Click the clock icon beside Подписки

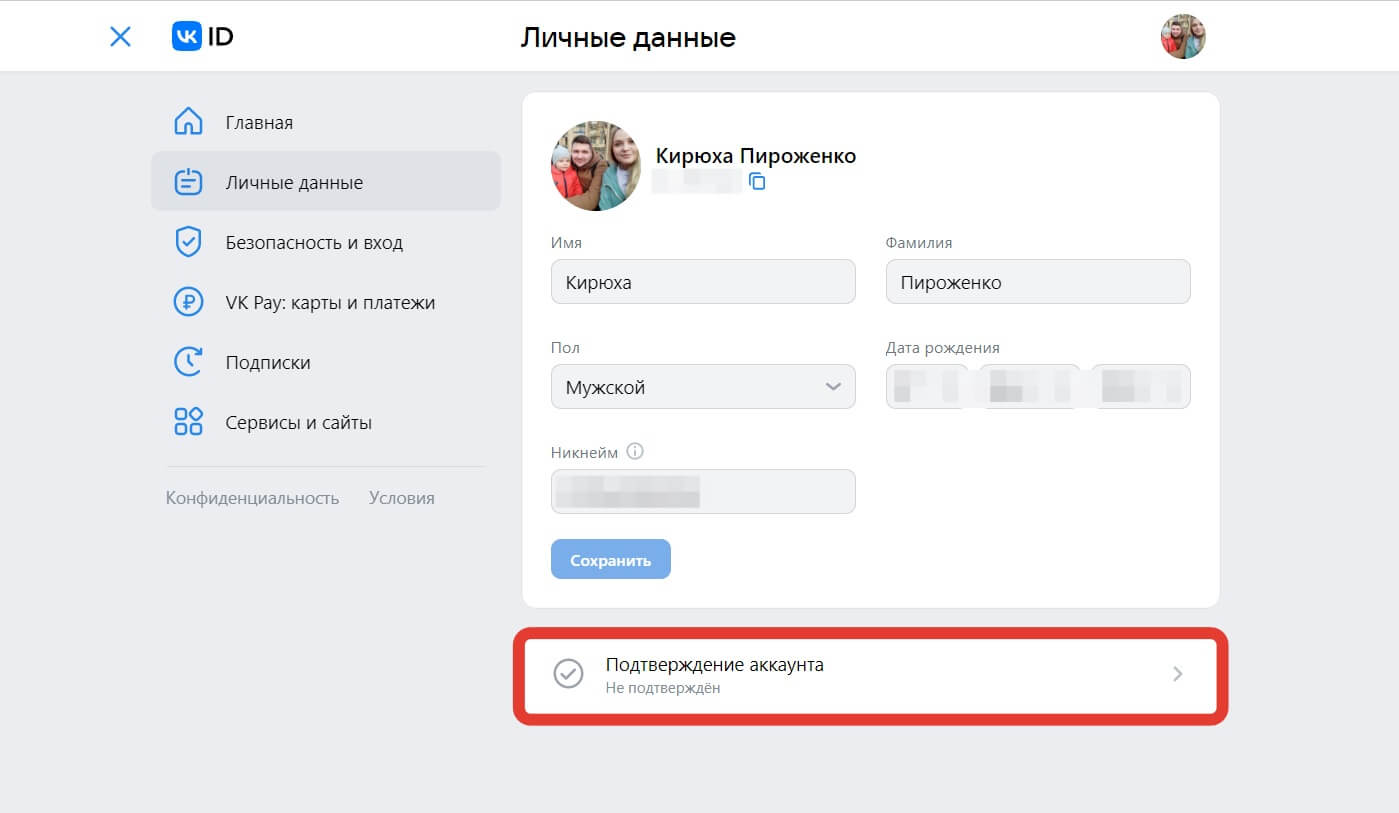(x=188, y=361)
